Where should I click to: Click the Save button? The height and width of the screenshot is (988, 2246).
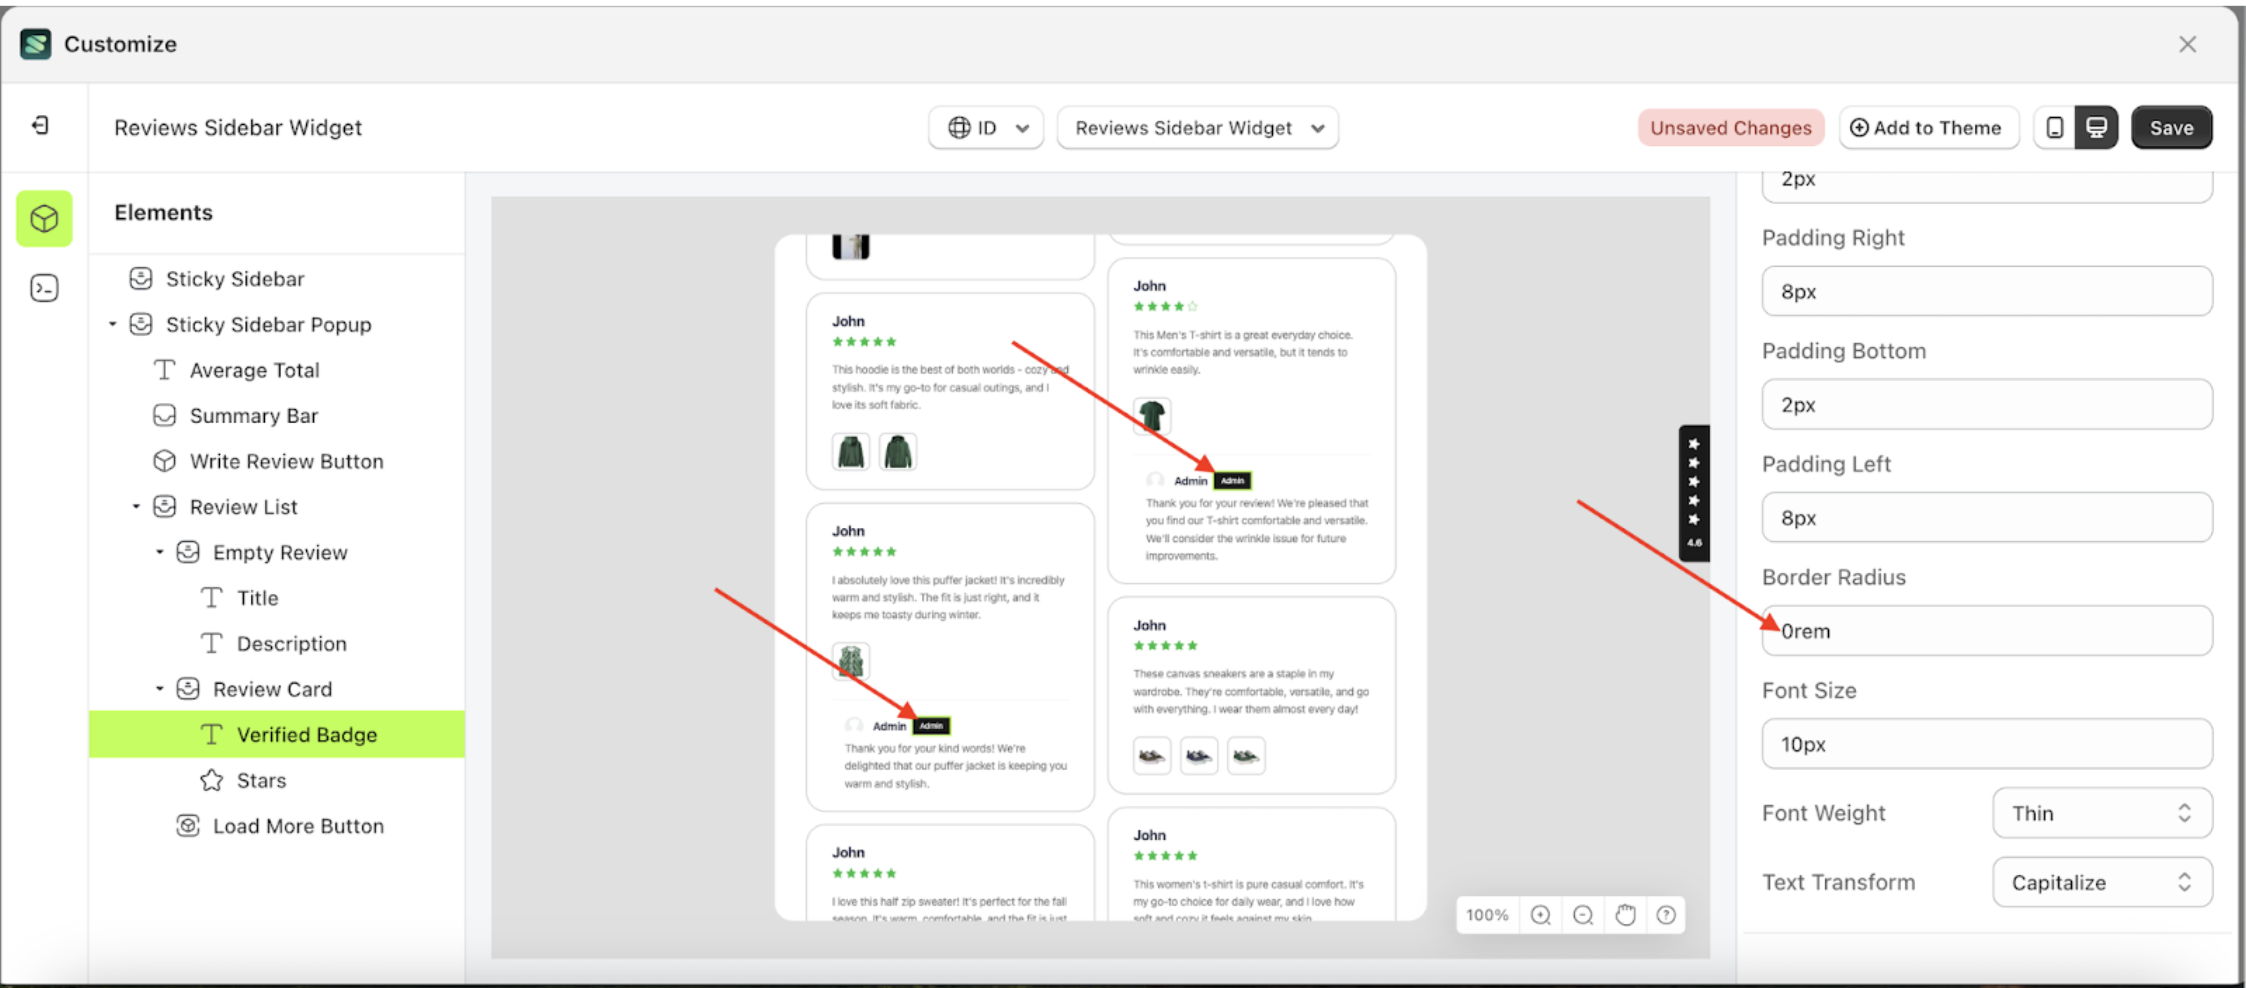[2171, 128]
